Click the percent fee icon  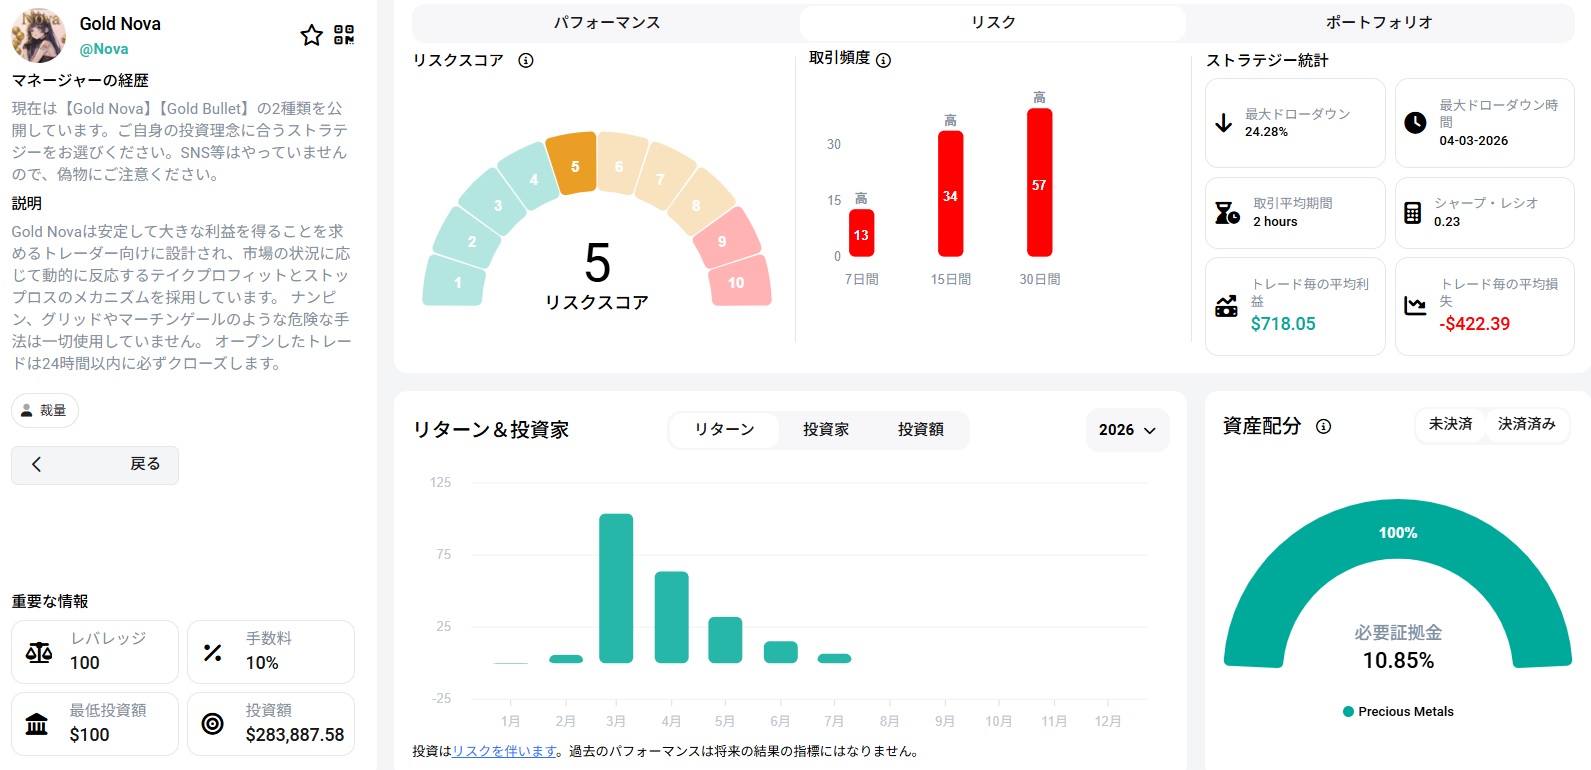213,652
